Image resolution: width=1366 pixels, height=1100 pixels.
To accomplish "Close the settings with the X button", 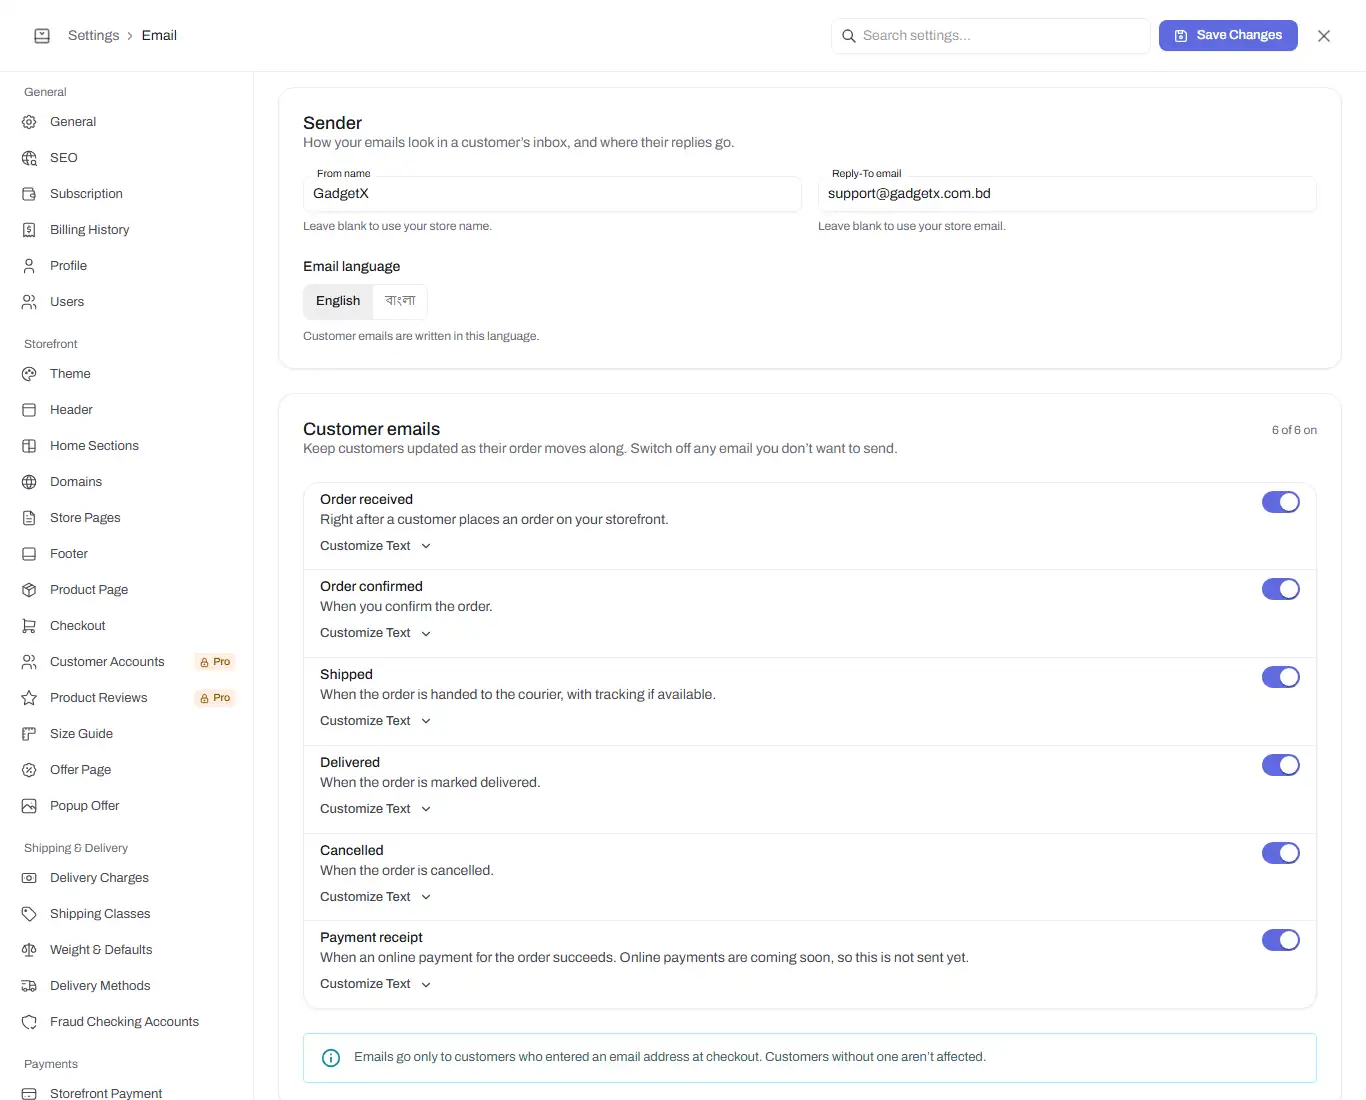I will pos(1324,36).
